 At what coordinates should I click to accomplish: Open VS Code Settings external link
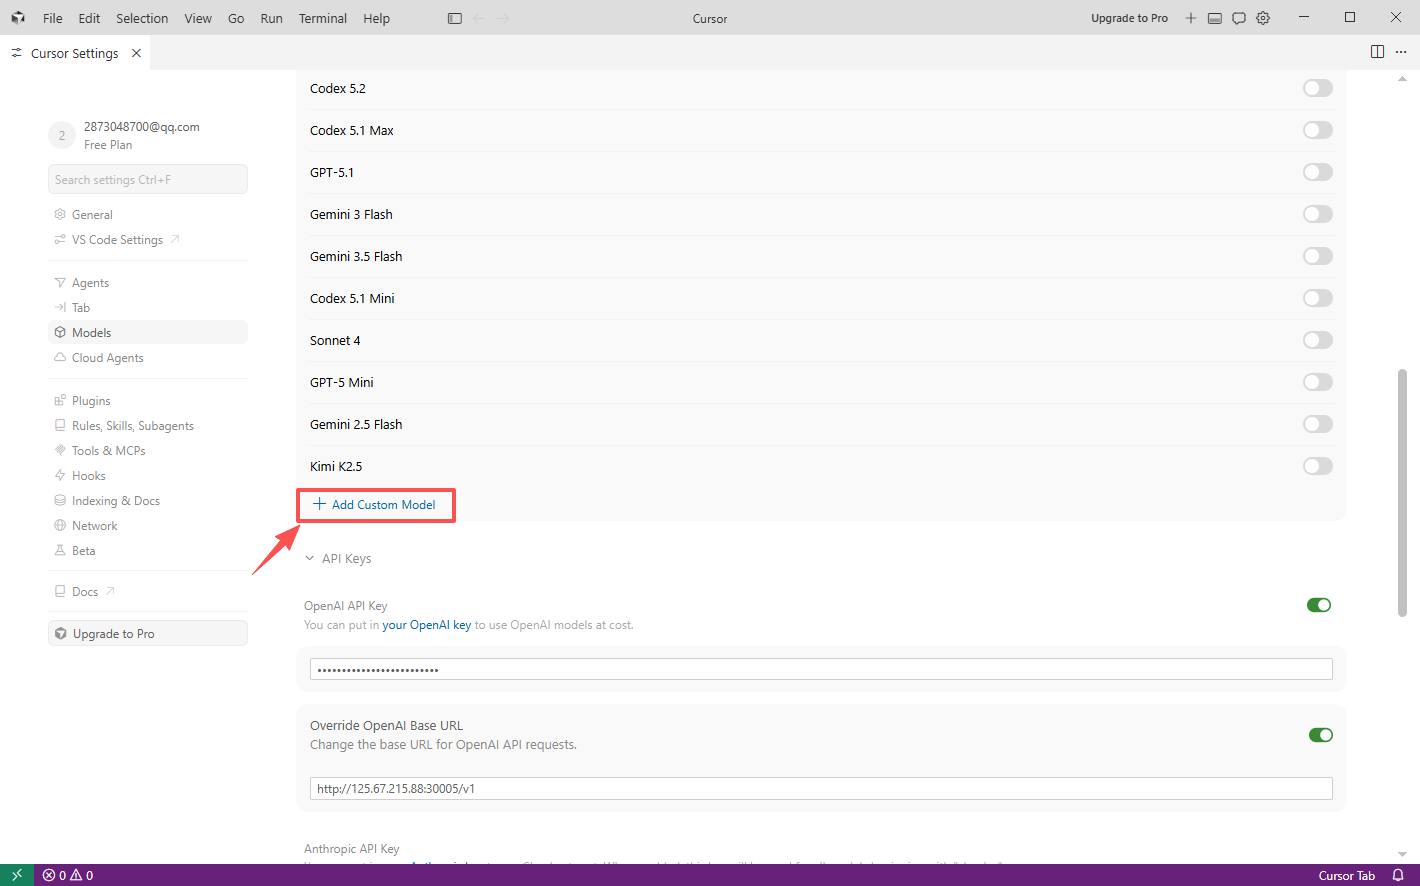point(148,240)
